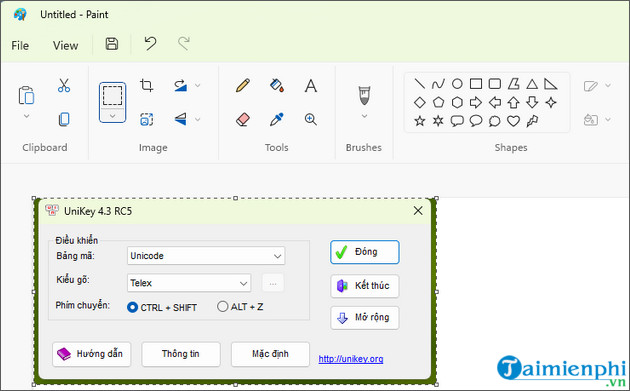This screenshot has height=391, width=630.
Task: Click the Crop tool icon
Action: (146, 85)
